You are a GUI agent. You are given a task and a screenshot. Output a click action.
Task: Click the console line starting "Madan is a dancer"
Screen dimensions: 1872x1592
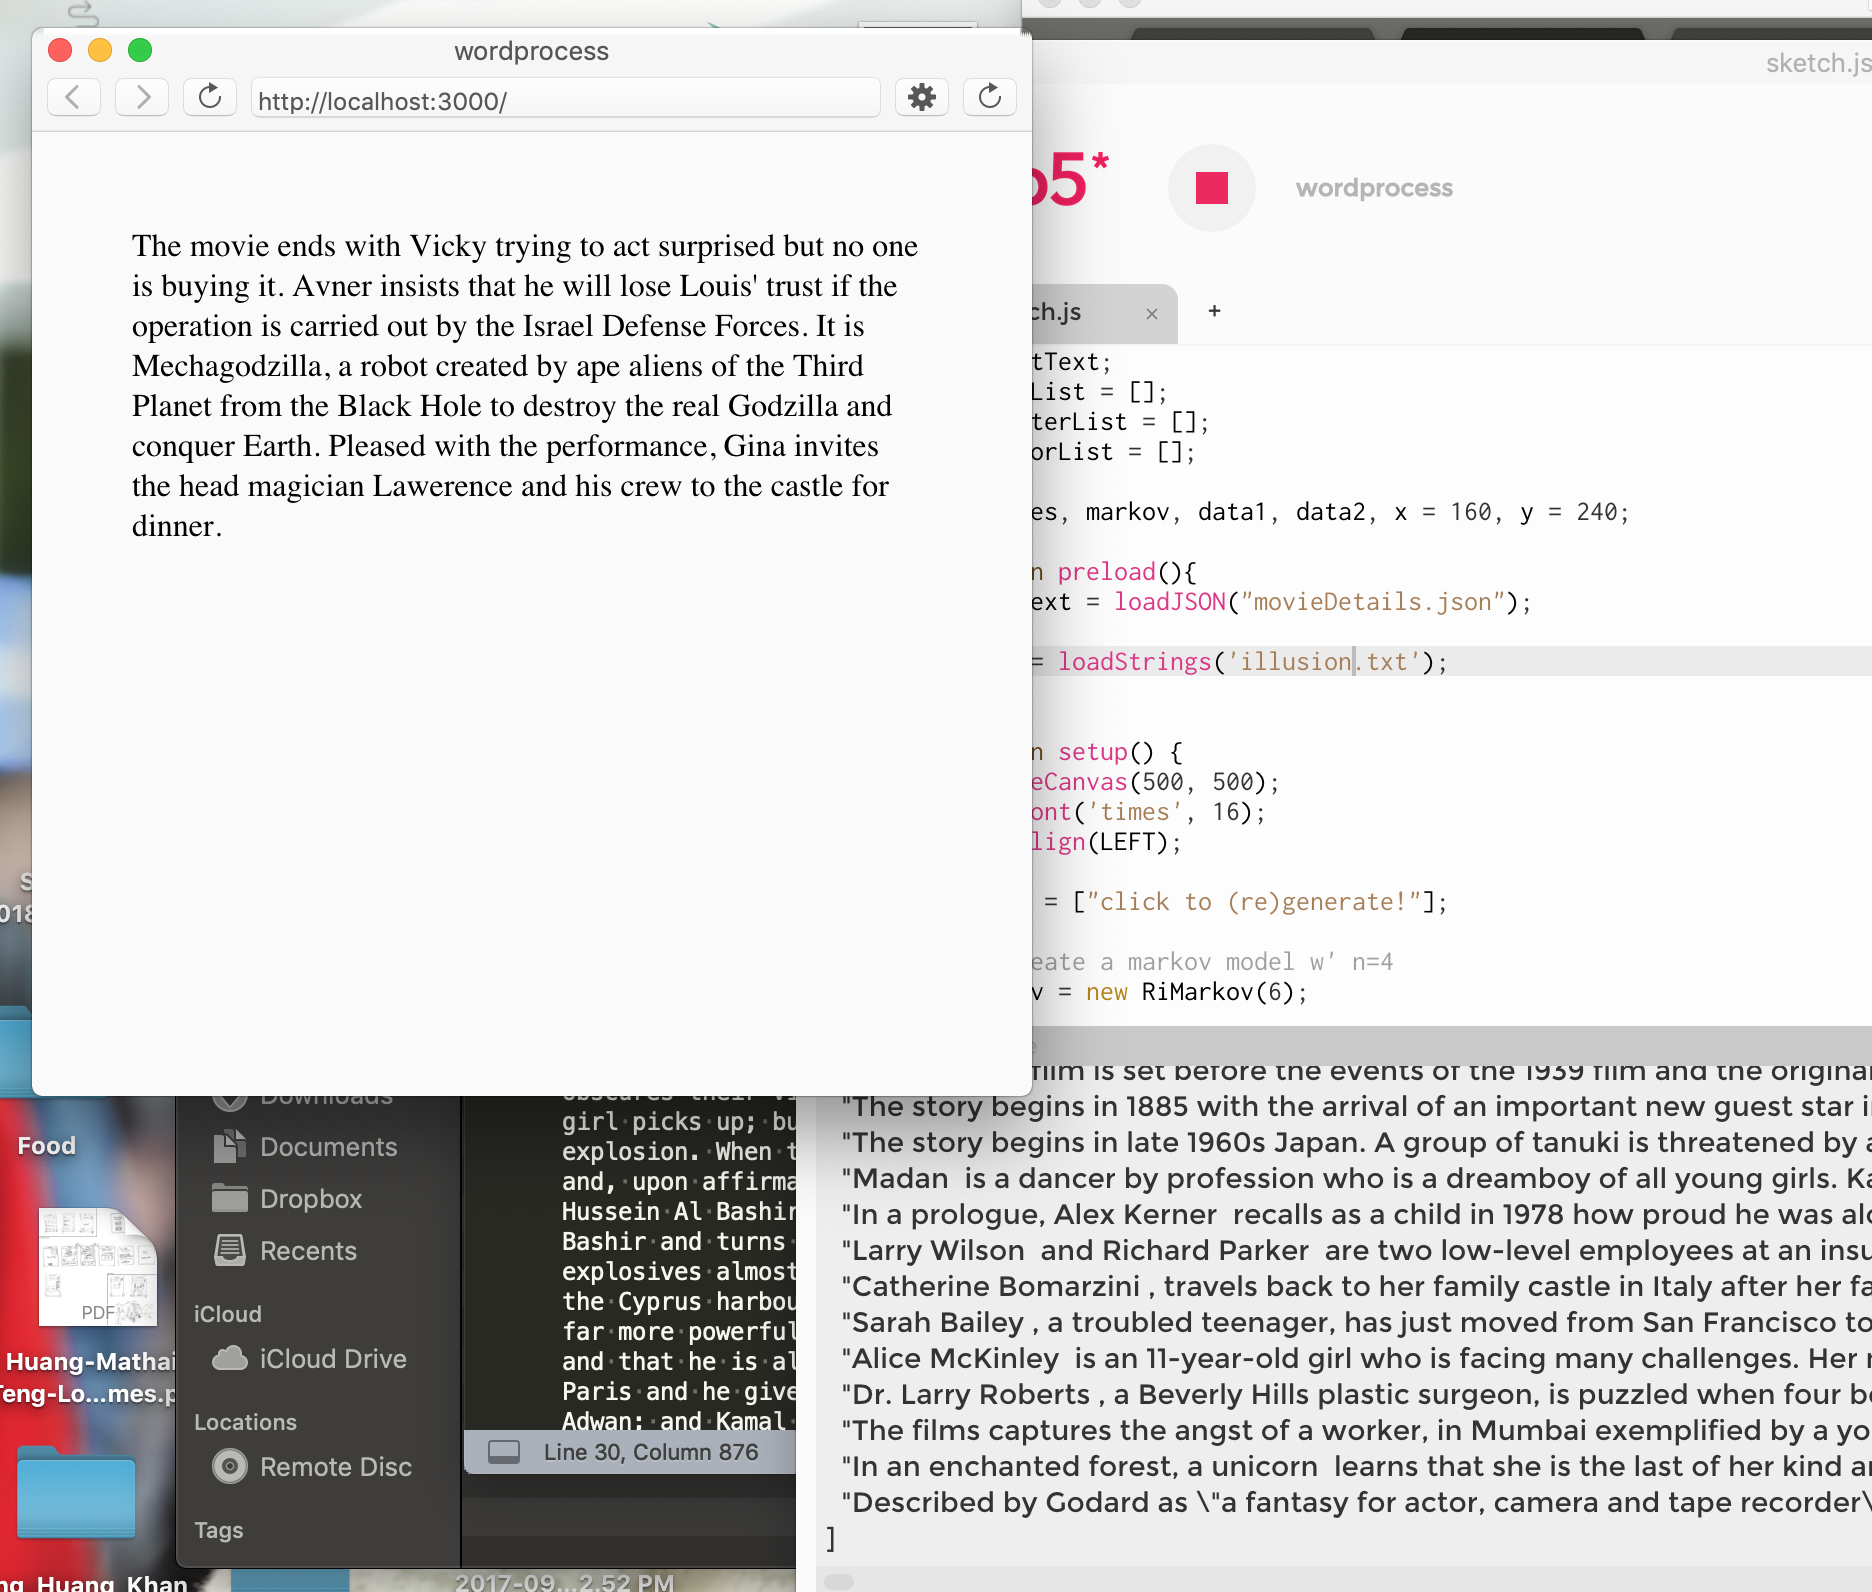pos(1356,1178)
